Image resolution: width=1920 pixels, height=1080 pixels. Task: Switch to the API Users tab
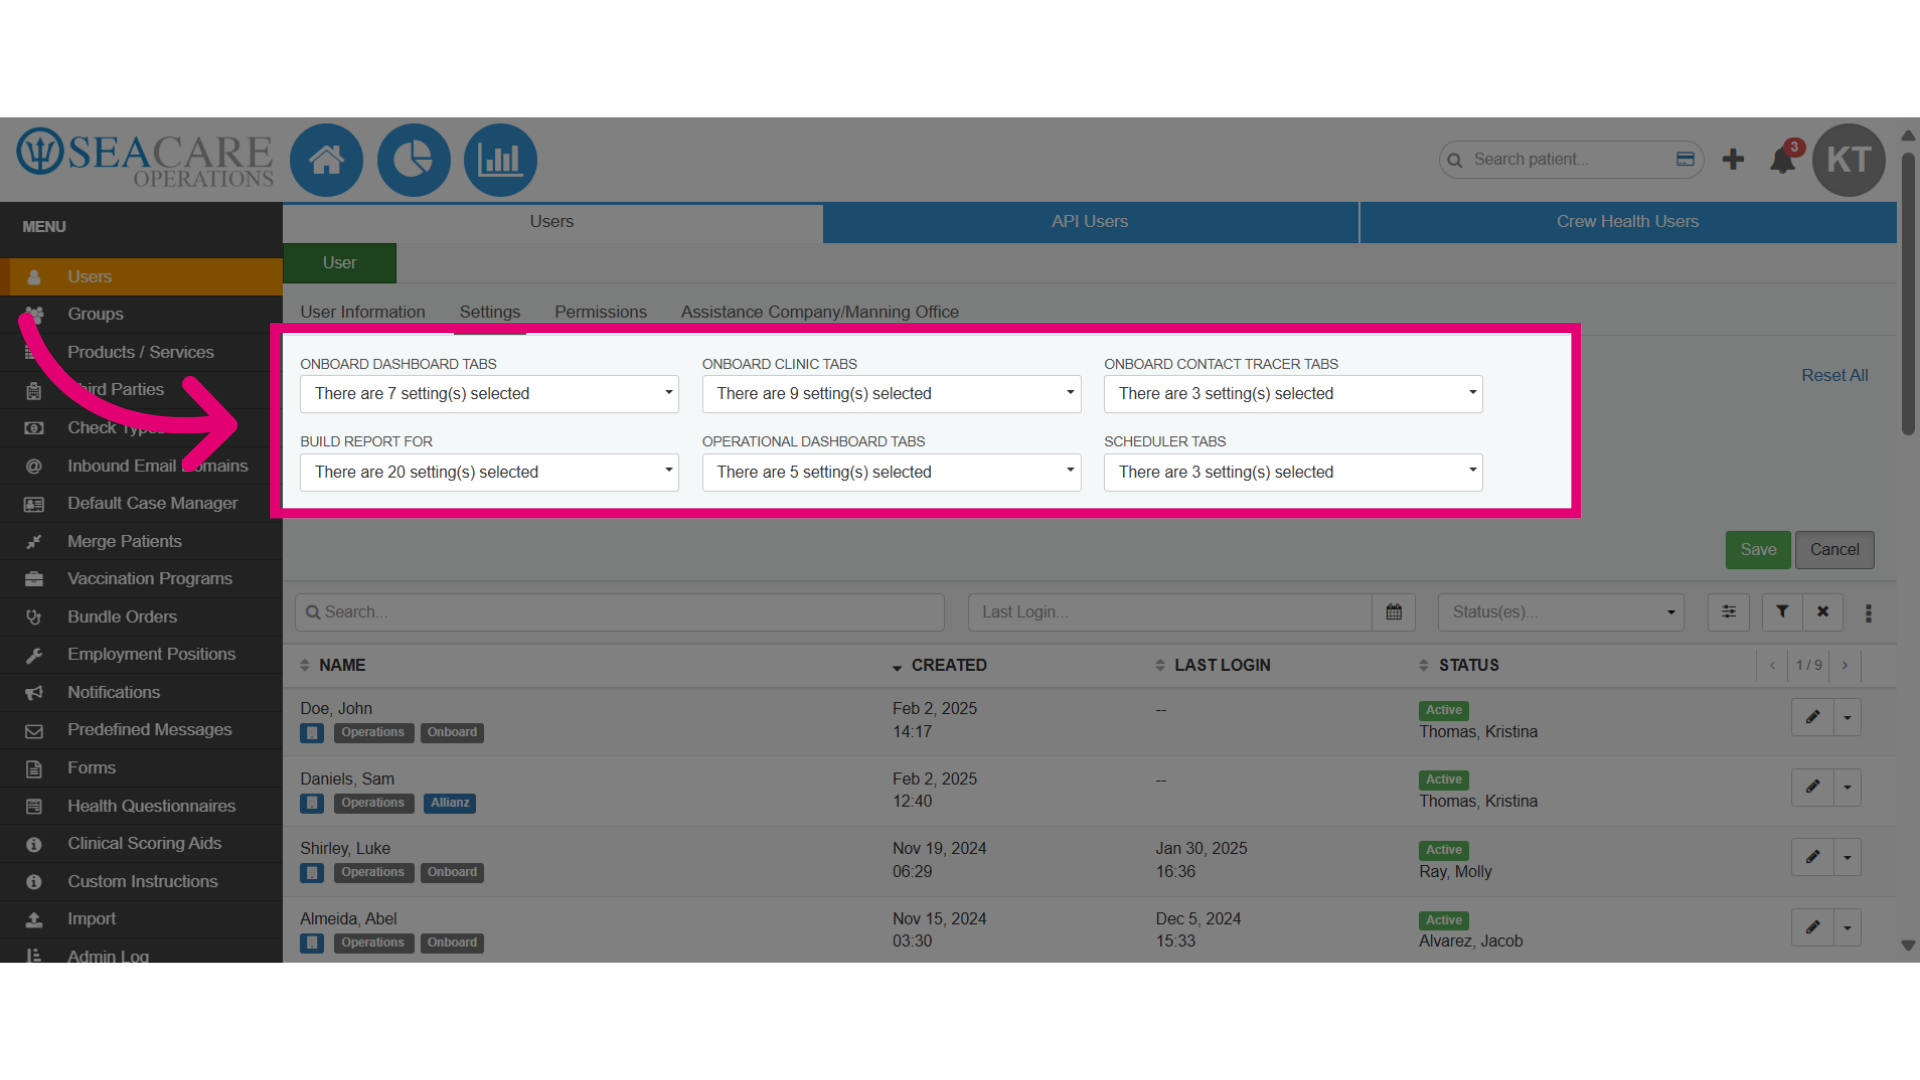coord(1090,222)
